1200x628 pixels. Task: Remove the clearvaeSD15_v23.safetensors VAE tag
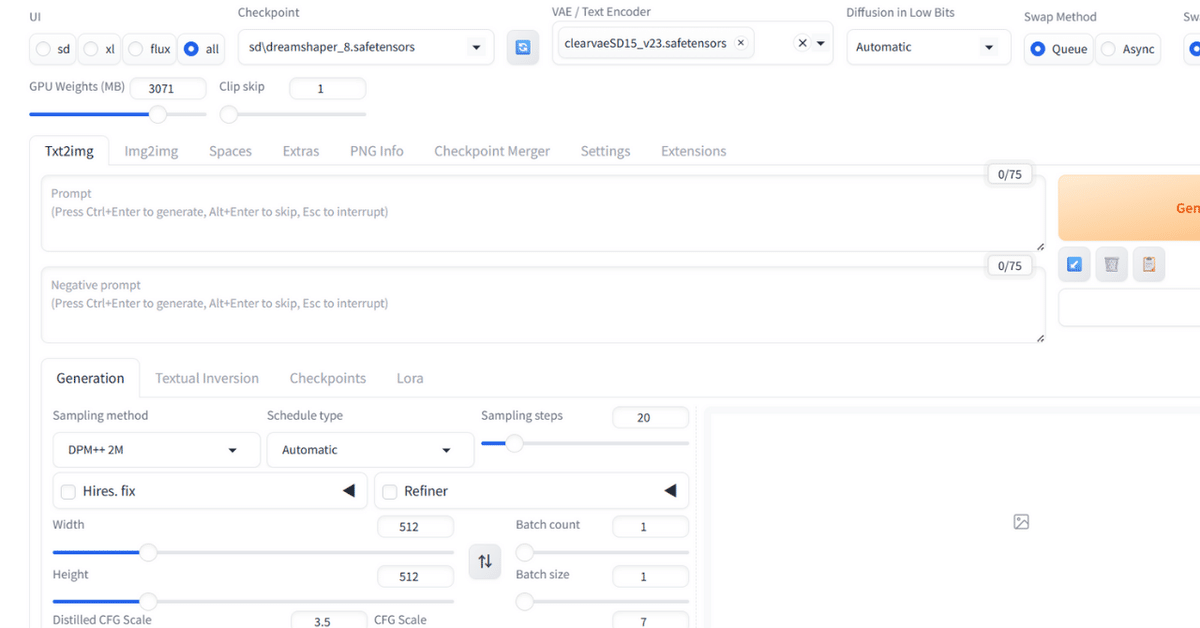pyautogui.click(x=740, y=42)
